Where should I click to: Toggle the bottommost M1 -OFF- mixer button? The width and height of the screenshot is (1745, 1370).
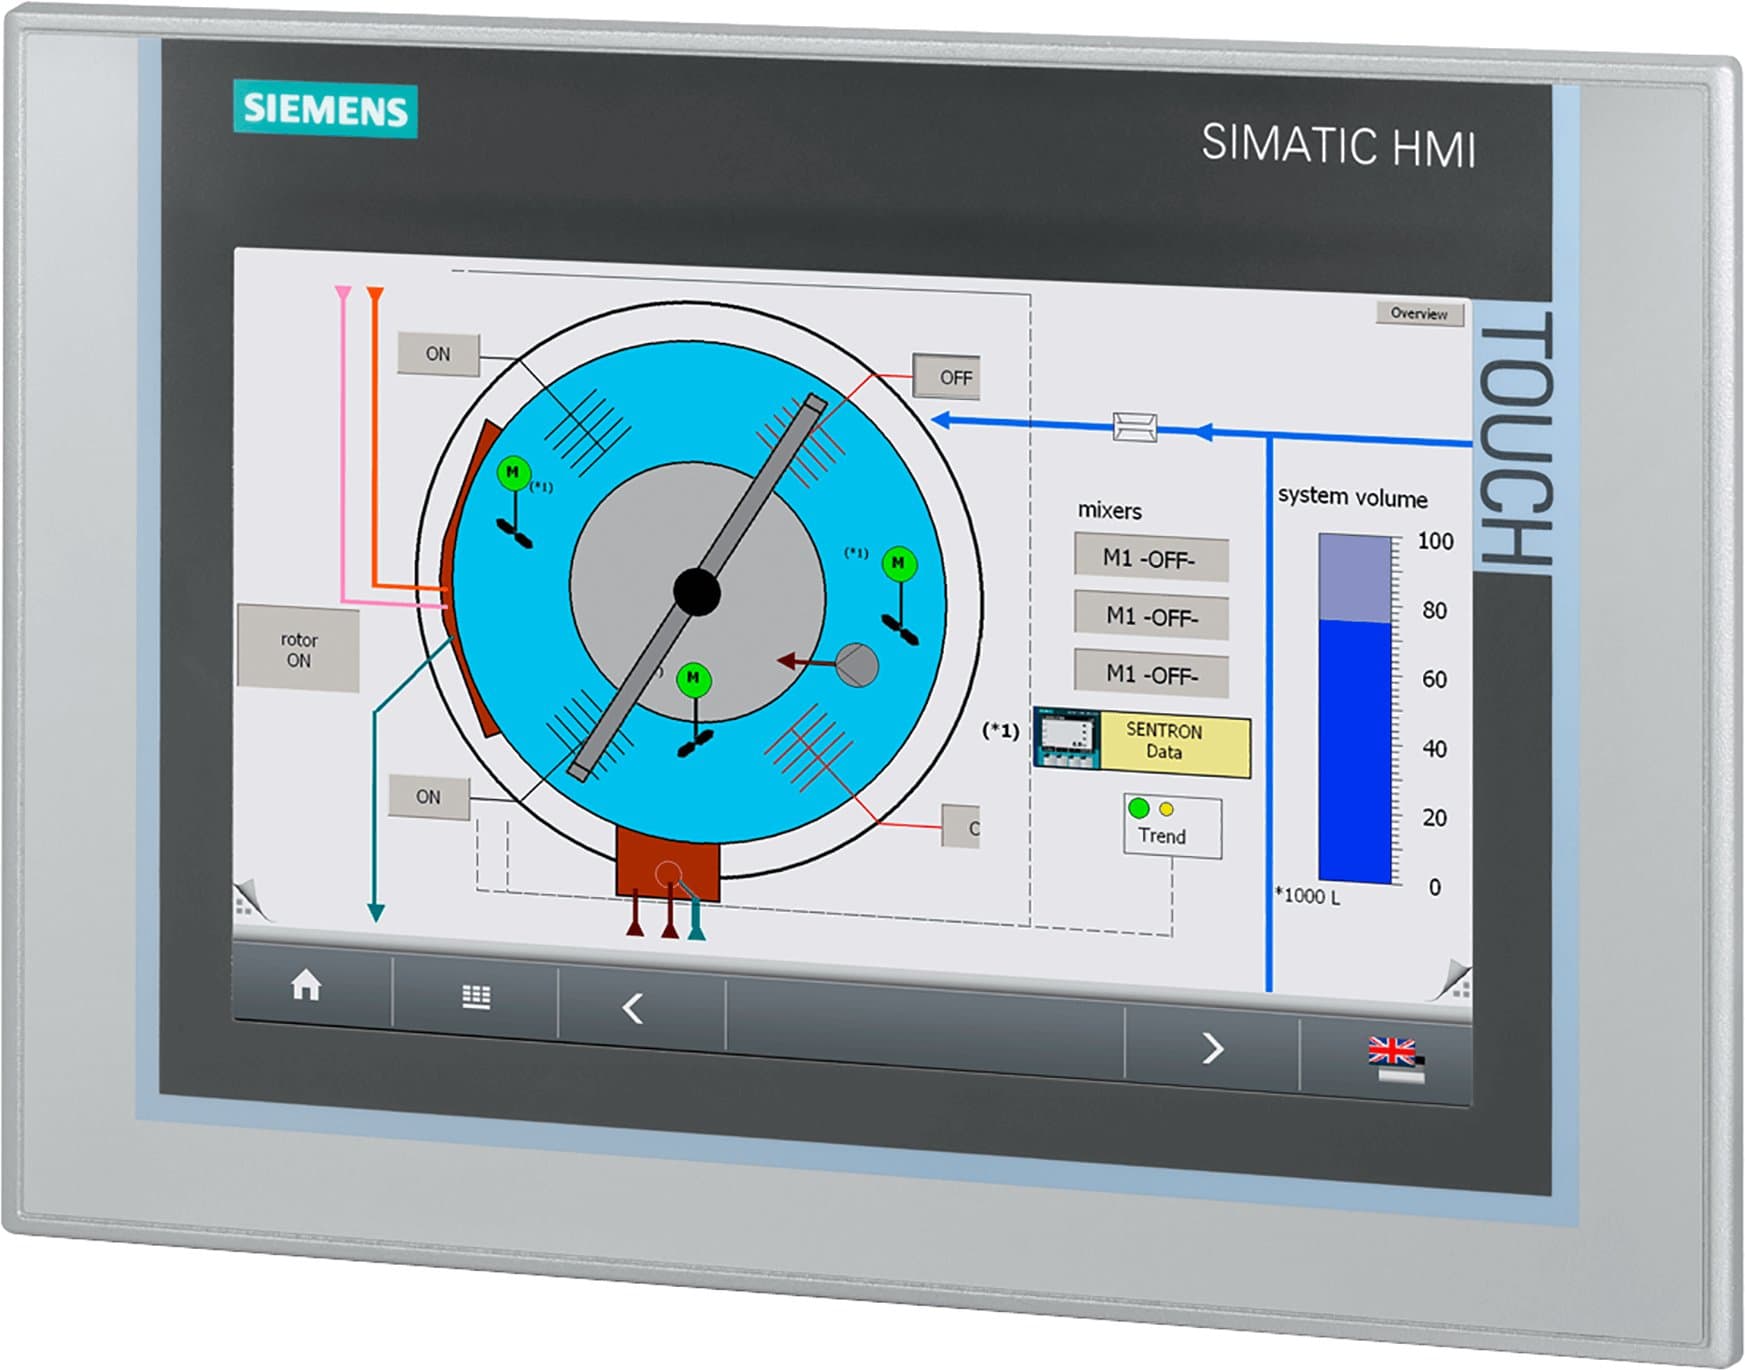pos(1152,674)
